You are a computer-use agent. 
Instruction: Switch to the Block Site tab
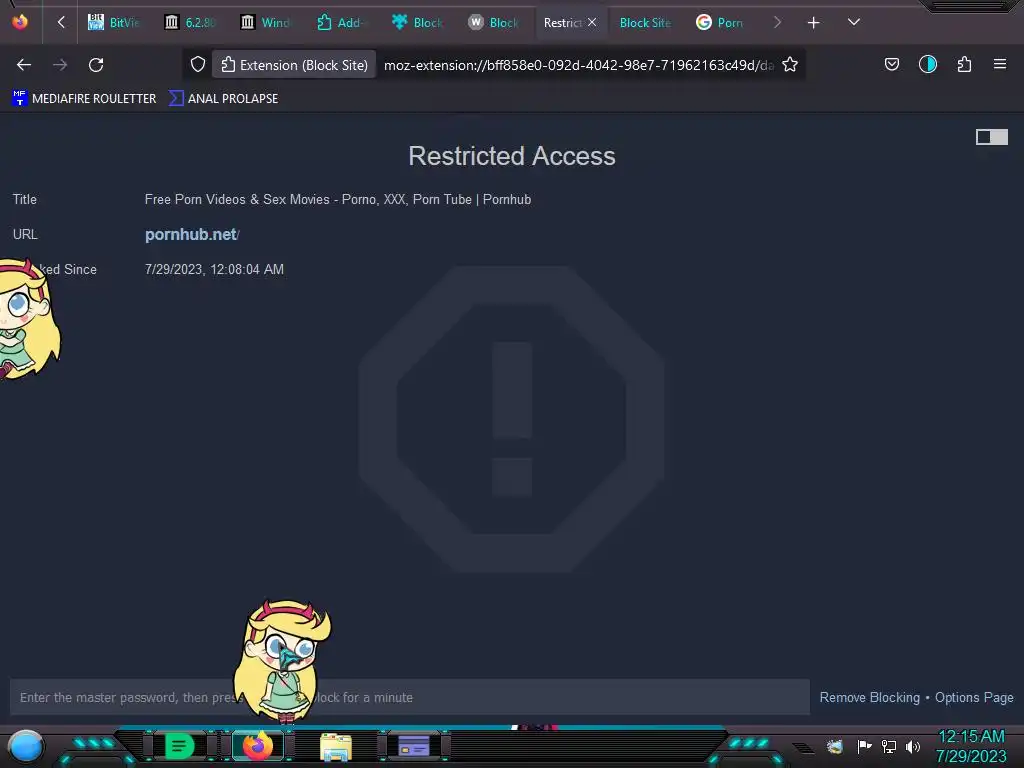[645, 23]
